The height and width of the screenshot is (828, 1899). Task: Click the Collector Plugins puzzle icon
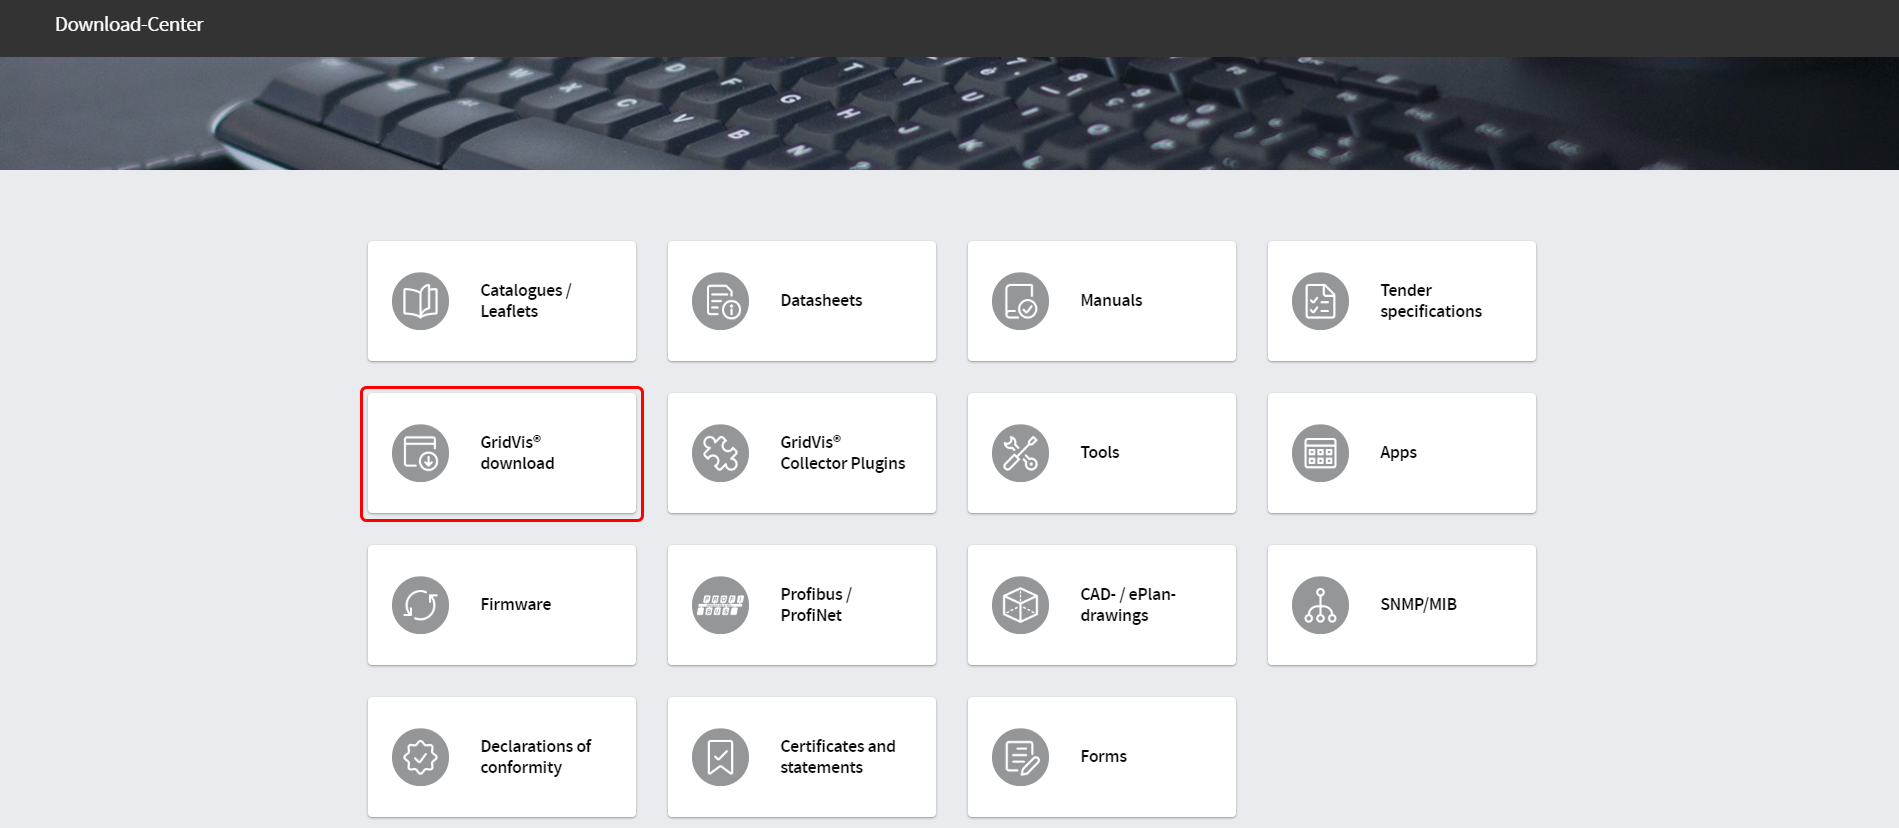tap(720, 453)
